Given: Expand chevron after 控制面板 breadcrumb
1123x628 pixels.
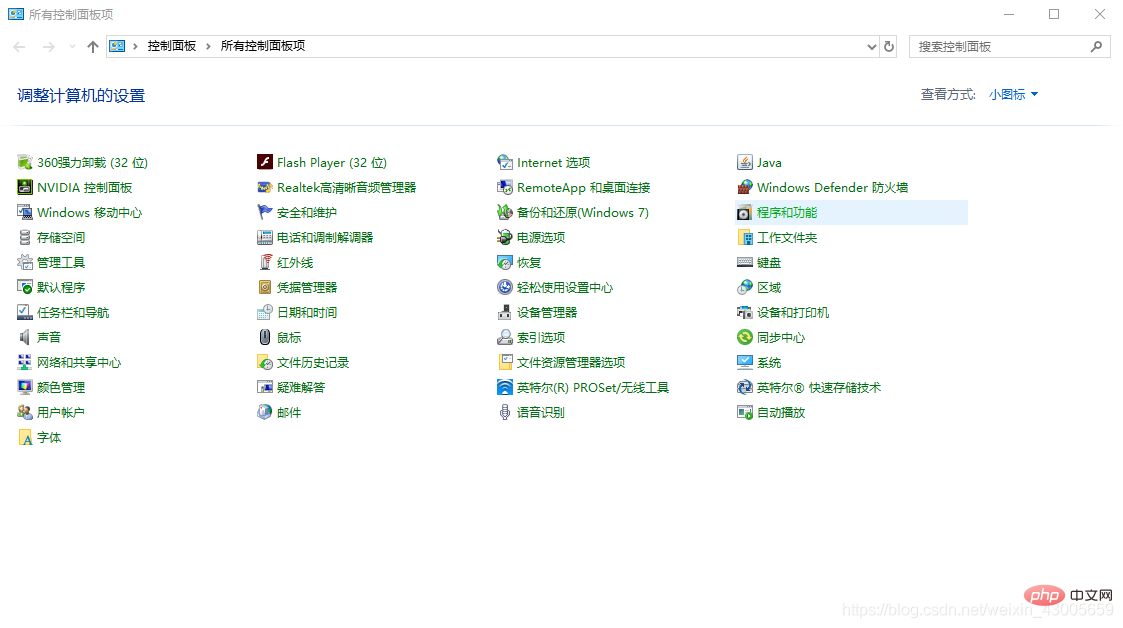Looking at the screenshot, I should [208, 47].
